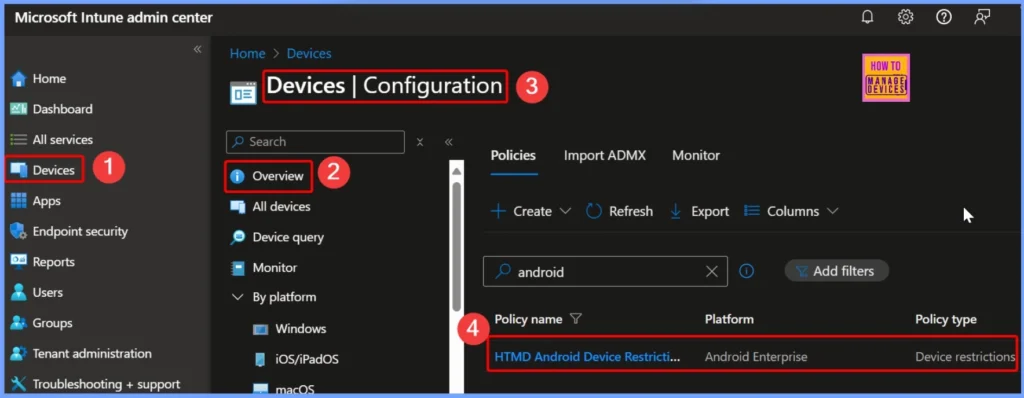Open the notifications bell icon
The image size is (1024, 398).
pyautogui.click(x=867, y=18)
